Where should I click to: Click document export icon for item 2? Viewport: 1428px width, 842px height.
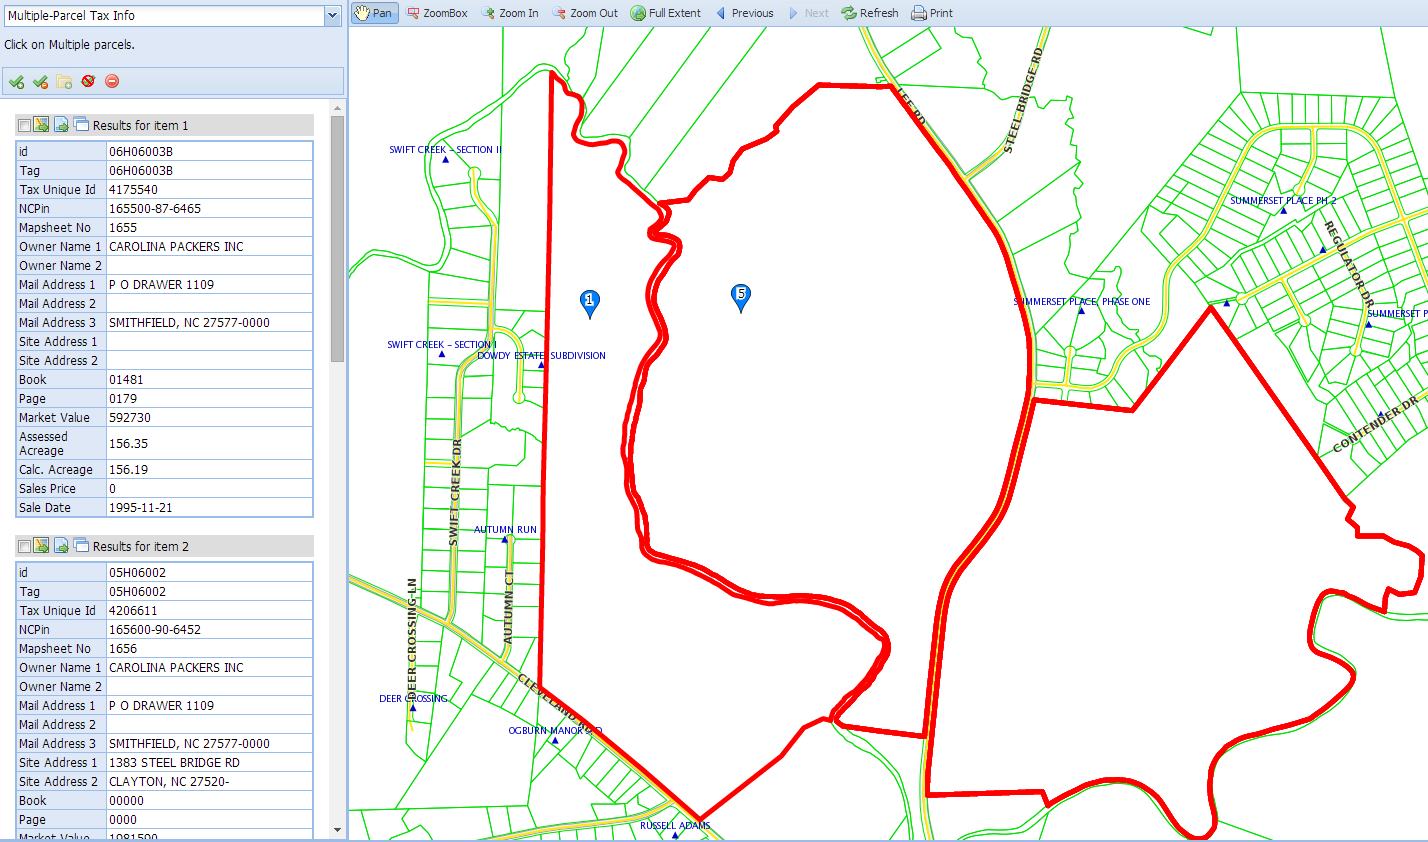click(x=61, y=546)
